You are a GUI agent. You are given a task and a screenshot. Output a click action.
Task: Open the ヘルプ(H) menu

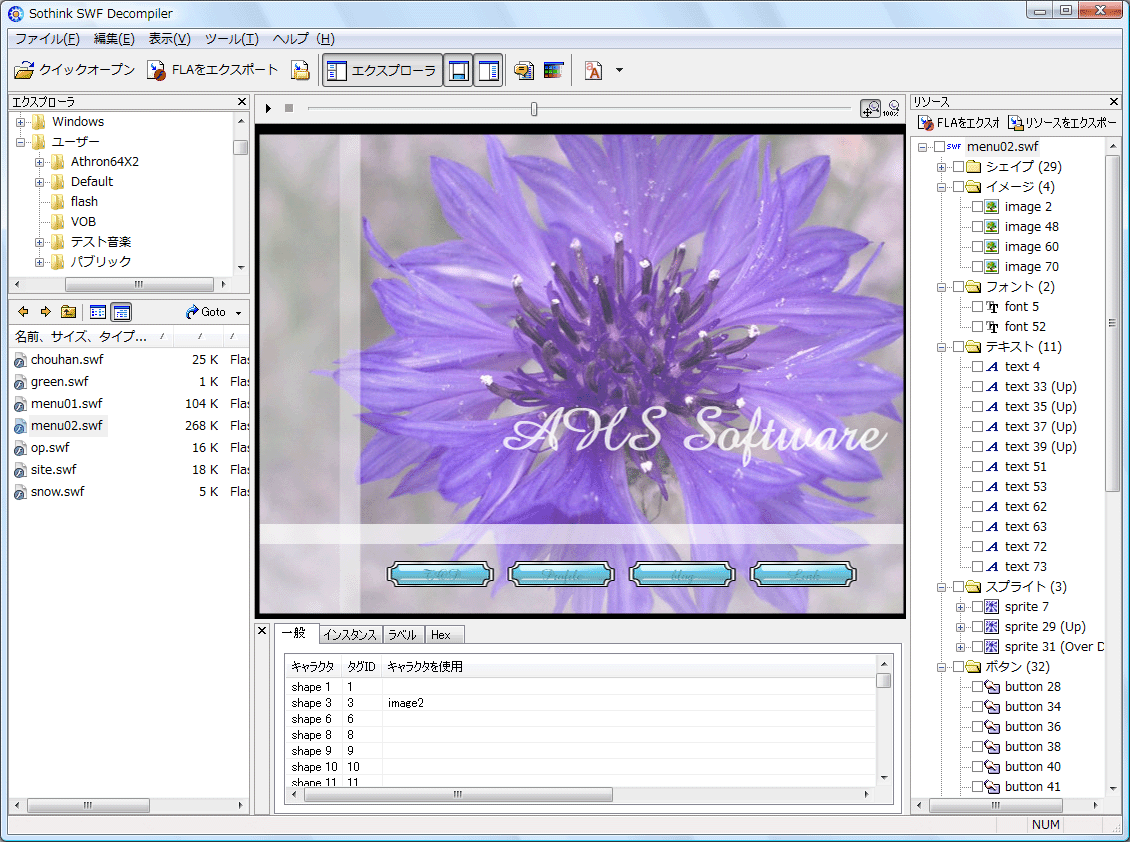pyautogui.click(x=303, y=39)
